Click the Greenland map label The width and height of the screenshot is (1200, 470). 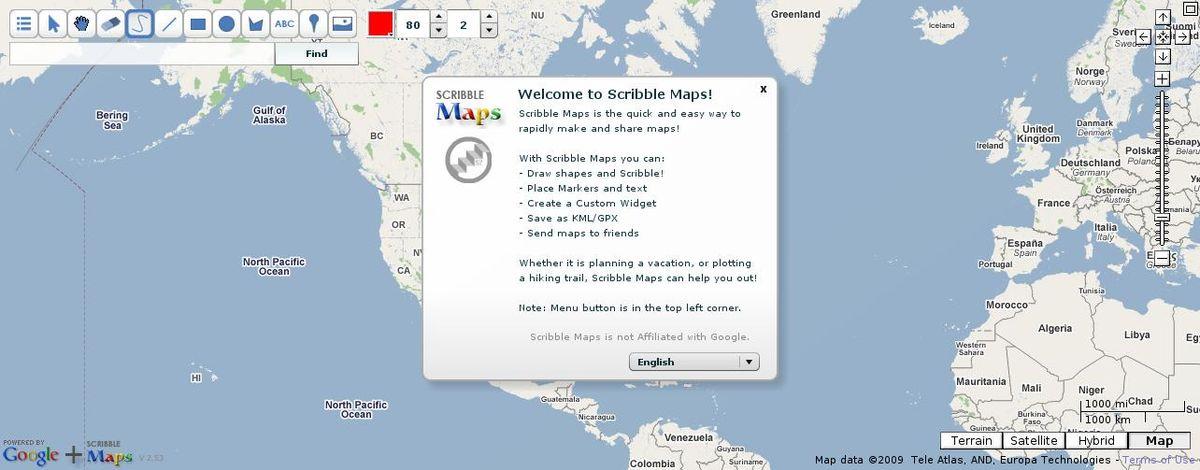point(796,14)
